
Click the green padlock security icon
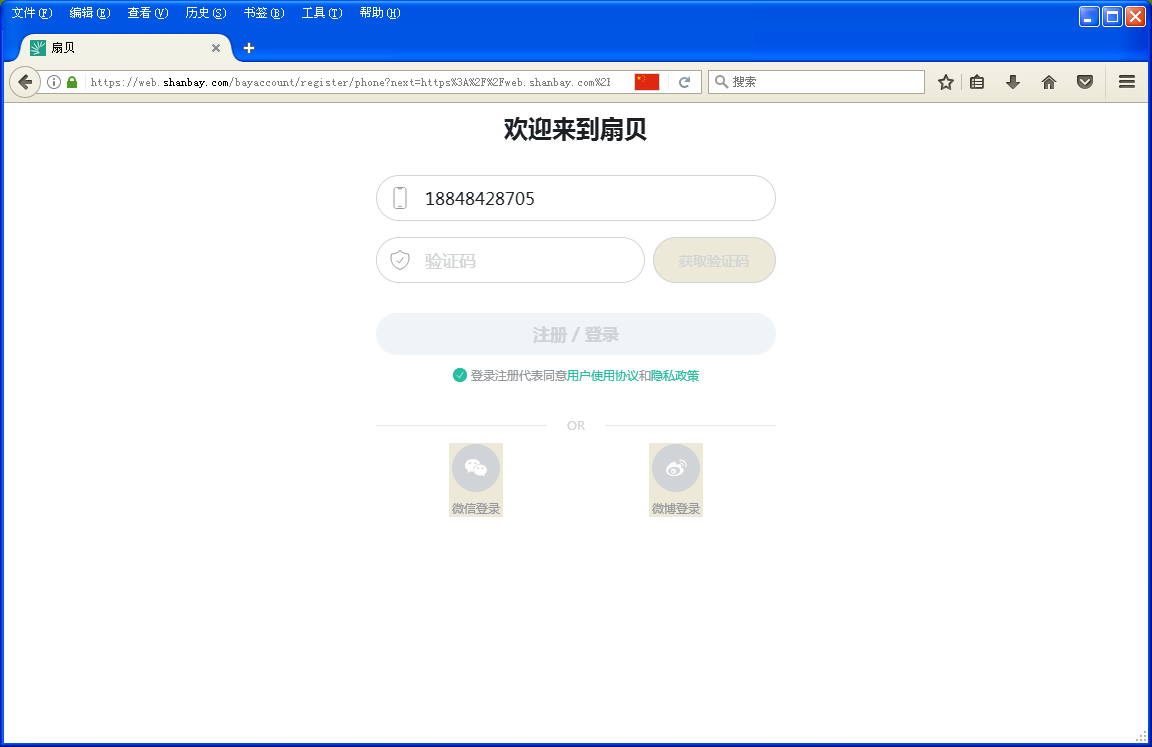[72, 82]
